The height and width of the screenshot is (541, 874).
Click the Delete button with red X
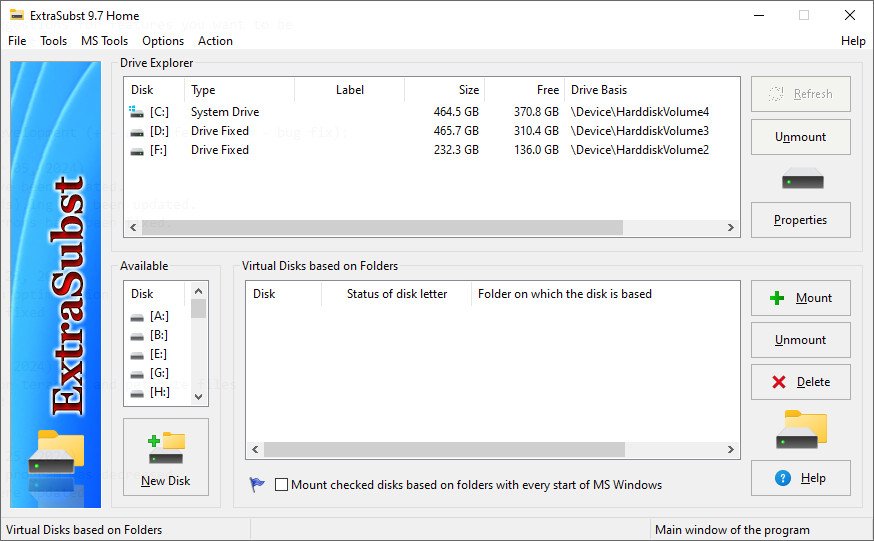(x=800, y=382)
